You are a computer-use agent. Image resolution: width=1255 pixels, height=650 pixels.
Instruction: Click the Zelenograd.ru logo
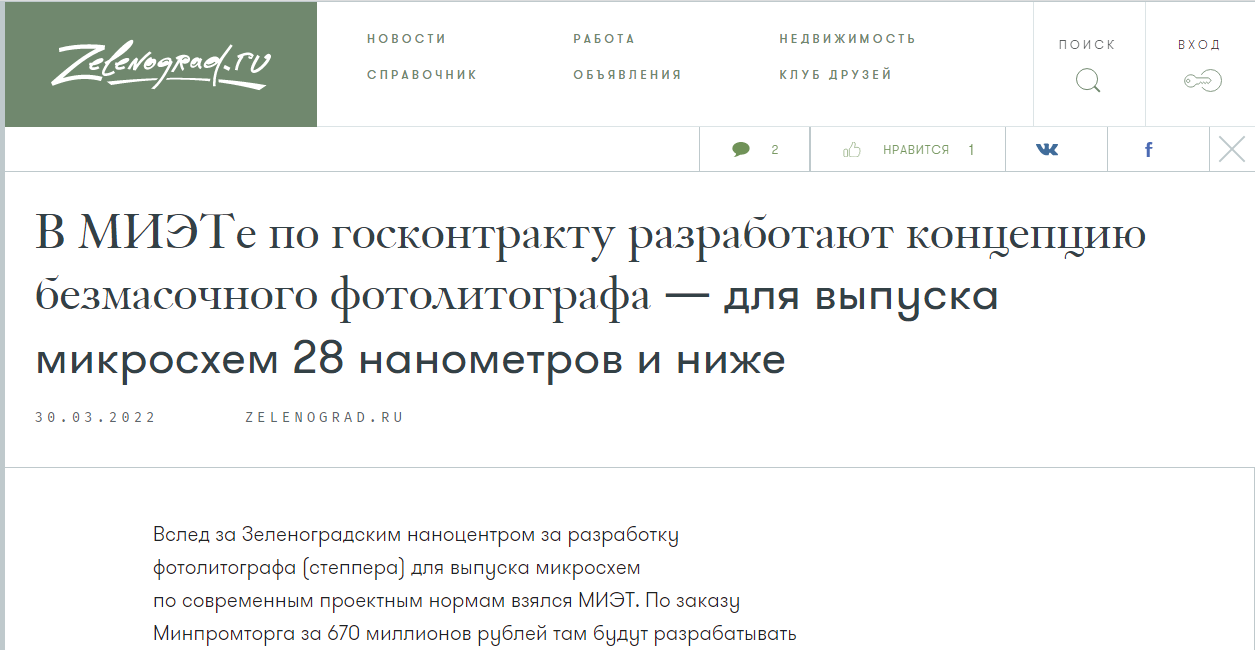161,66
